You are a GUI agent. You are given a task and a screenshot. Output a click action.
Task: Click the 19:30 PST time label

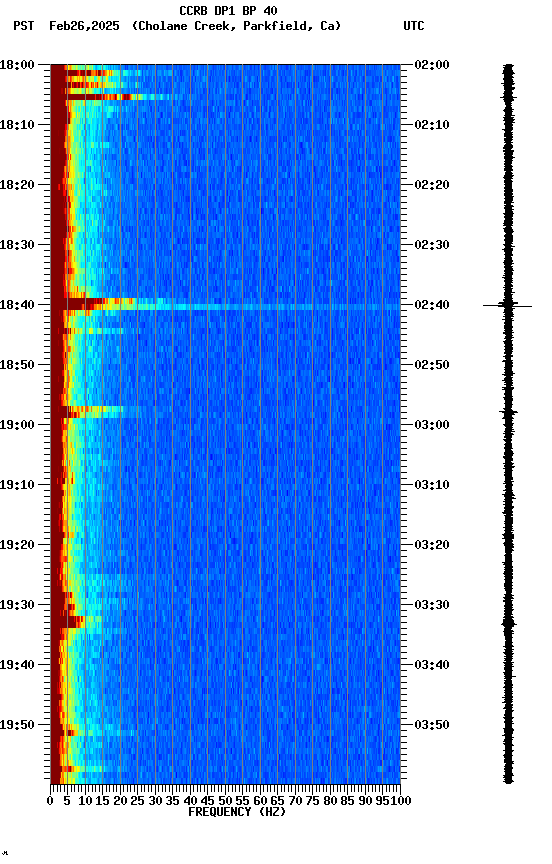pyautogui.click(x=17, y=605)
